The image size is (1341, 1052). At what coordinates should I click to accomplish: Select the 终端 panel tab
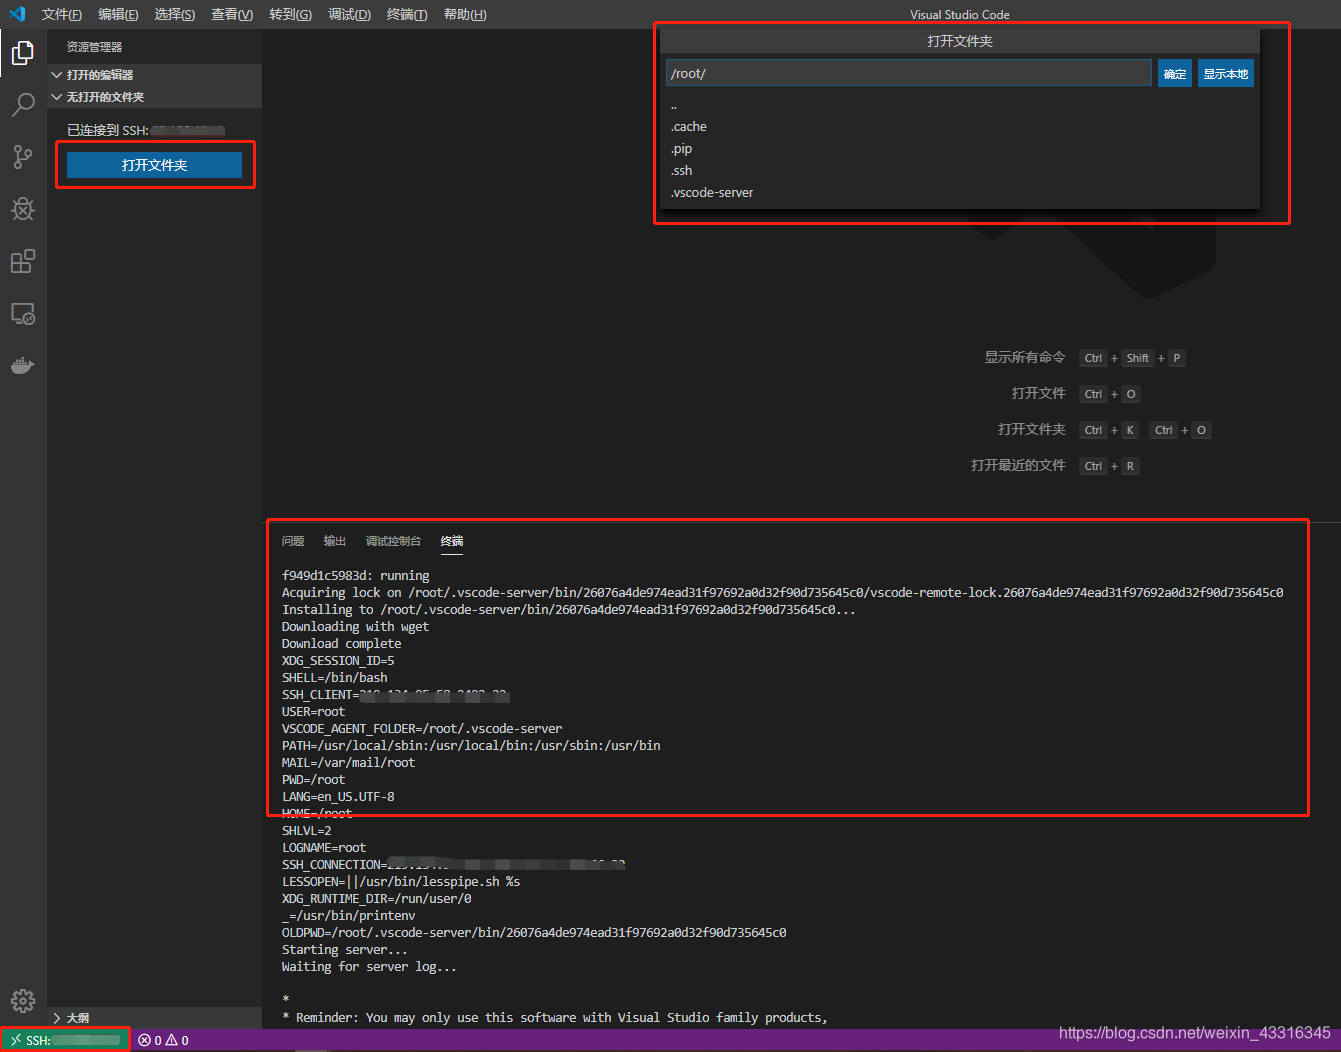pyautogui.click(x=452, y=541)
